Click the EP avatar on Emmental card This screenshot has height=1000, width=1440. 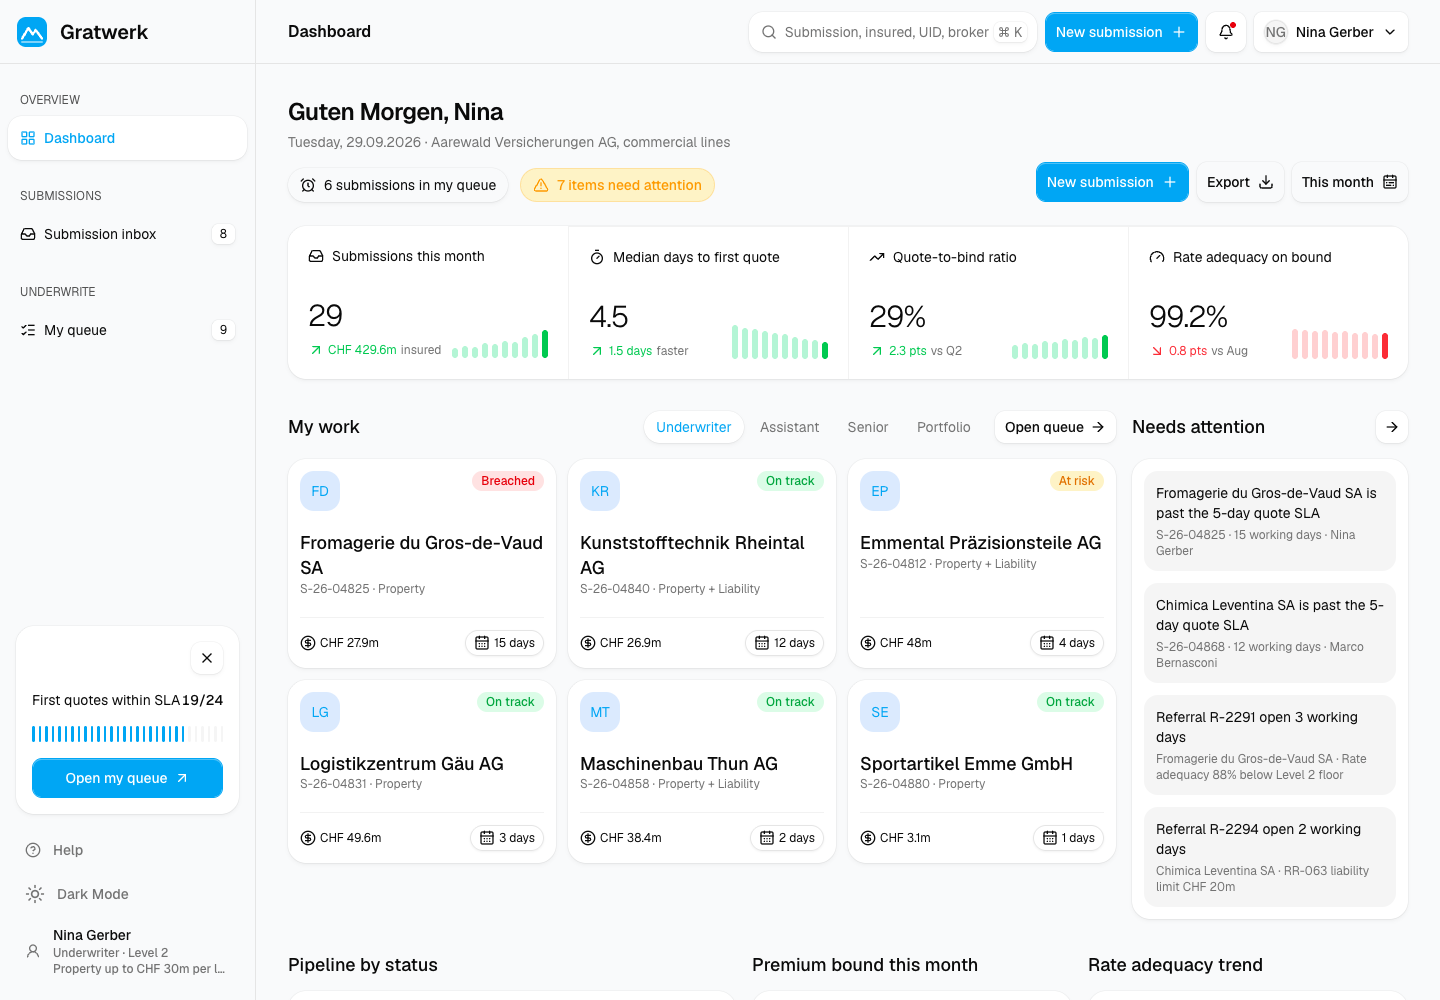880,491
